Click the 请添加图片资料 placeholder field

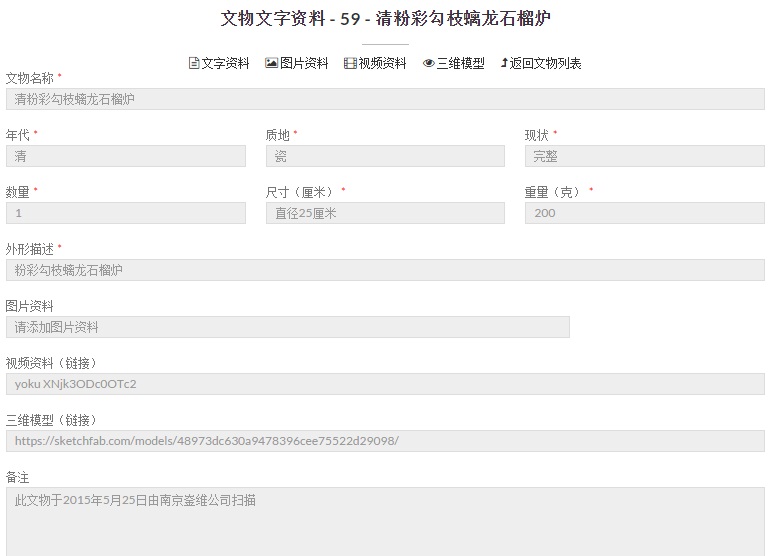pyautogui.click(x=287, y=327)
